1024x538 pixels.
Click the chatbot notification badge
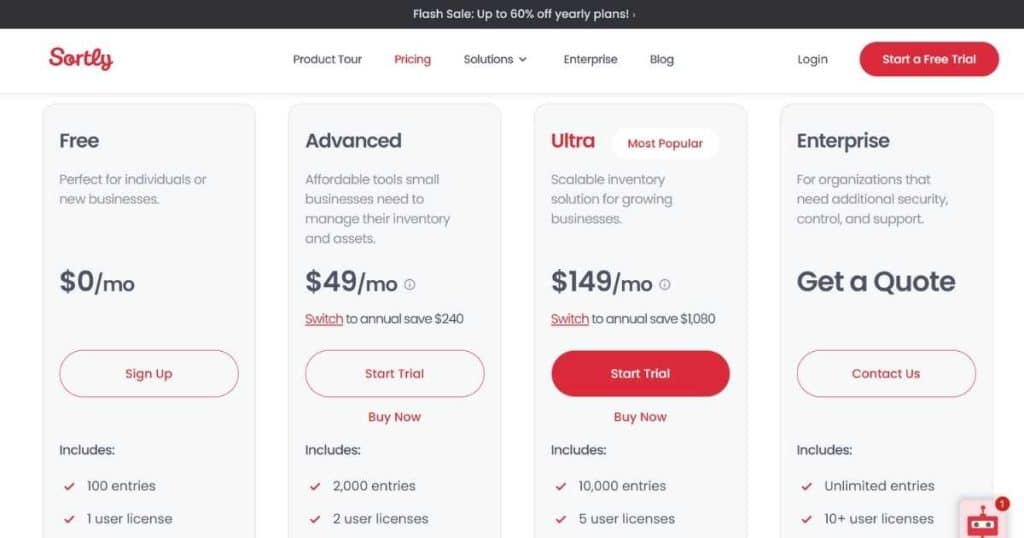click(x=1002, y=503)
